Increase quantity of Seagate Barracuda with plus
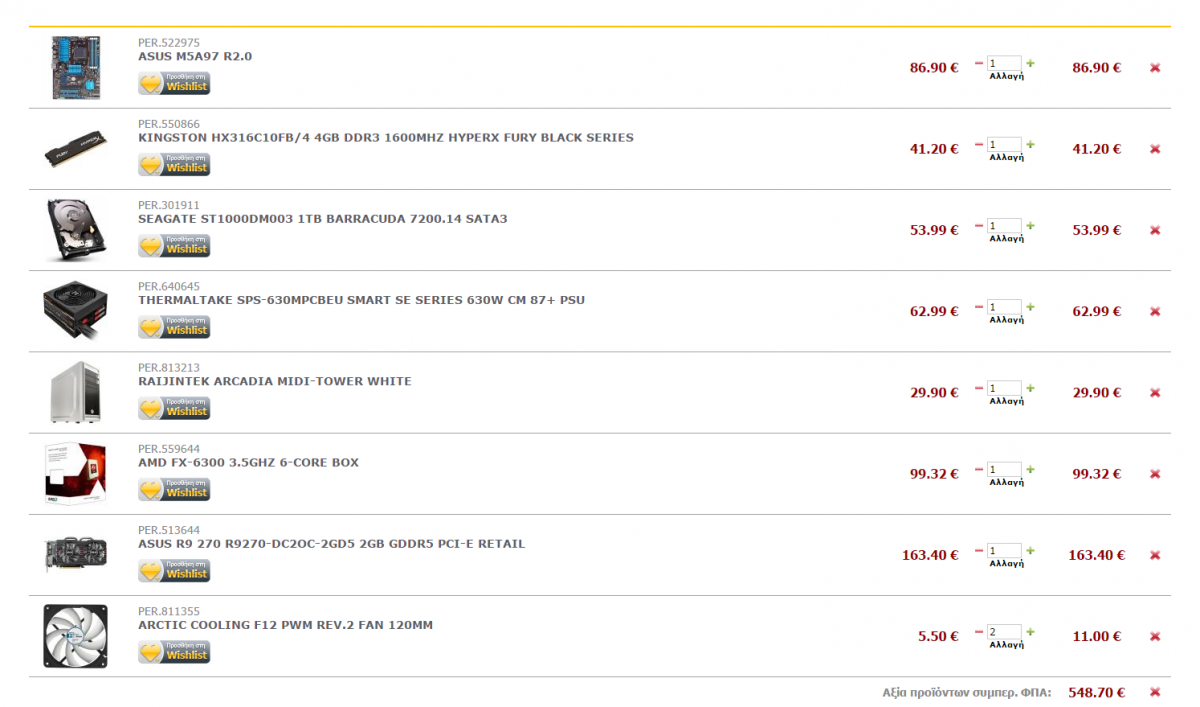 coord(1030,225)
